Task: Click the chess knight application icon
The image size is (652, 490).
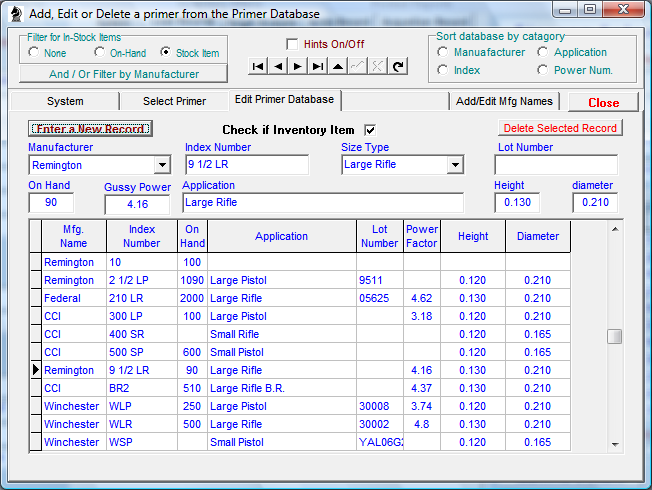Action: tap(16, 14)
